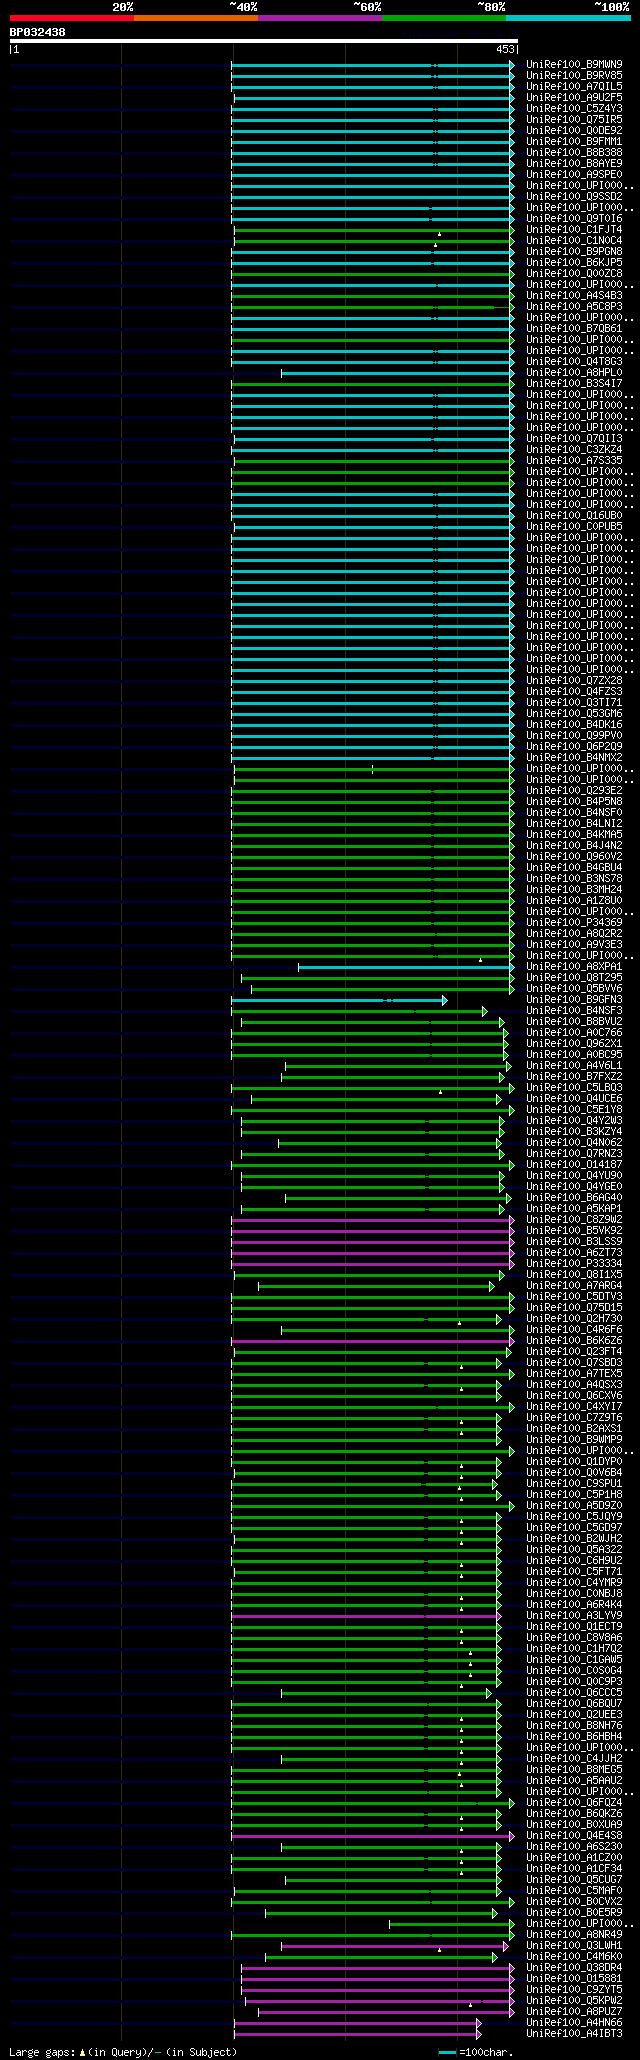640x2060 pixels.
Task: Click the UniRef100_C1FJT4 entry
Action: coord(574,229)
